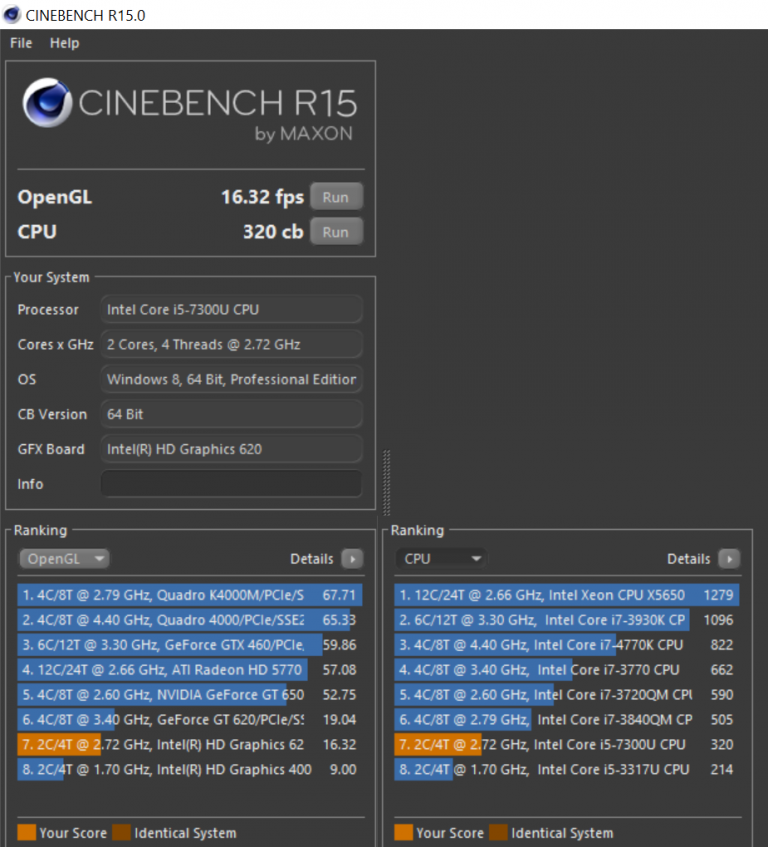Click the GFX Board field Intel HD Graphics 620
Screen dimensions: 768x847
pyautogui.click(x=231, y=449)
